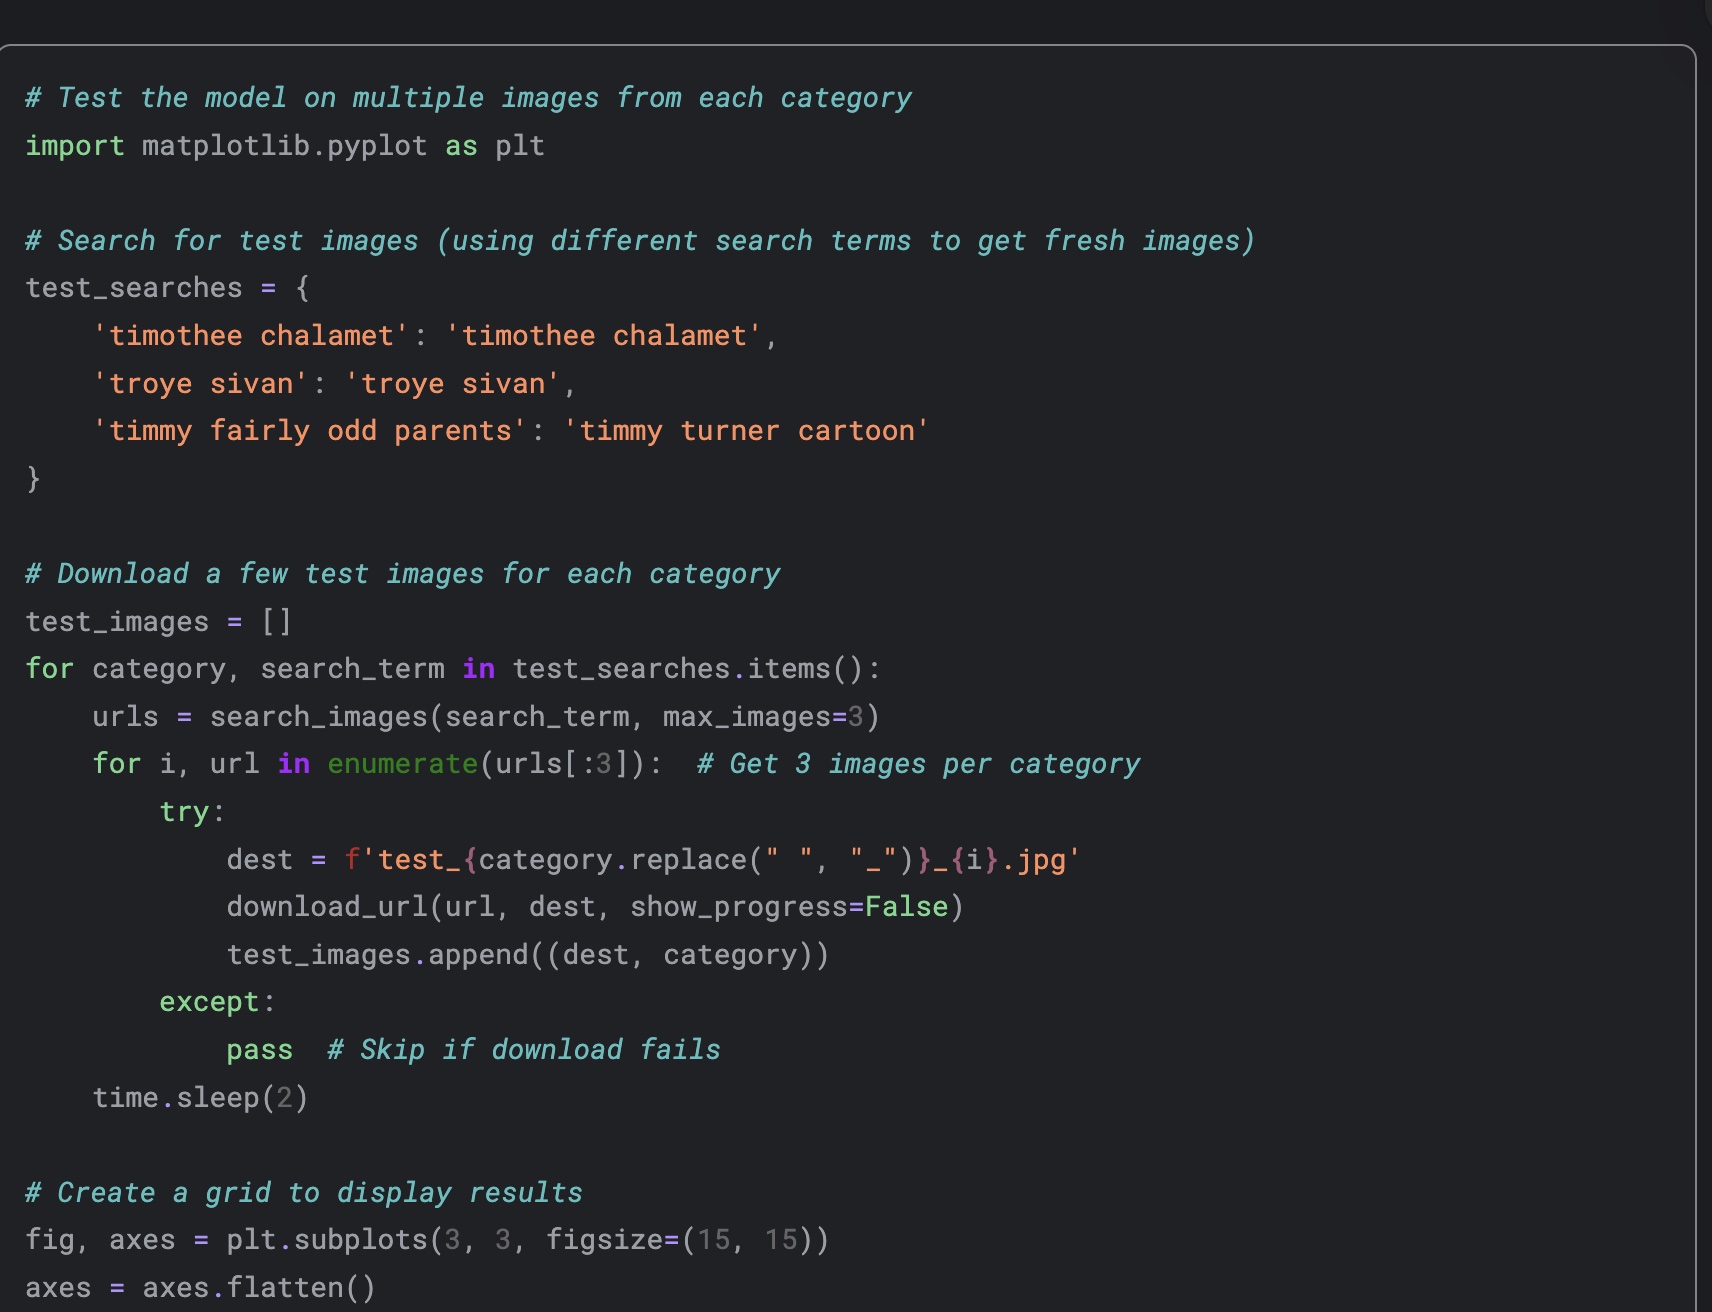Click the 'Download a few test images' comment

tap(403, 574)
